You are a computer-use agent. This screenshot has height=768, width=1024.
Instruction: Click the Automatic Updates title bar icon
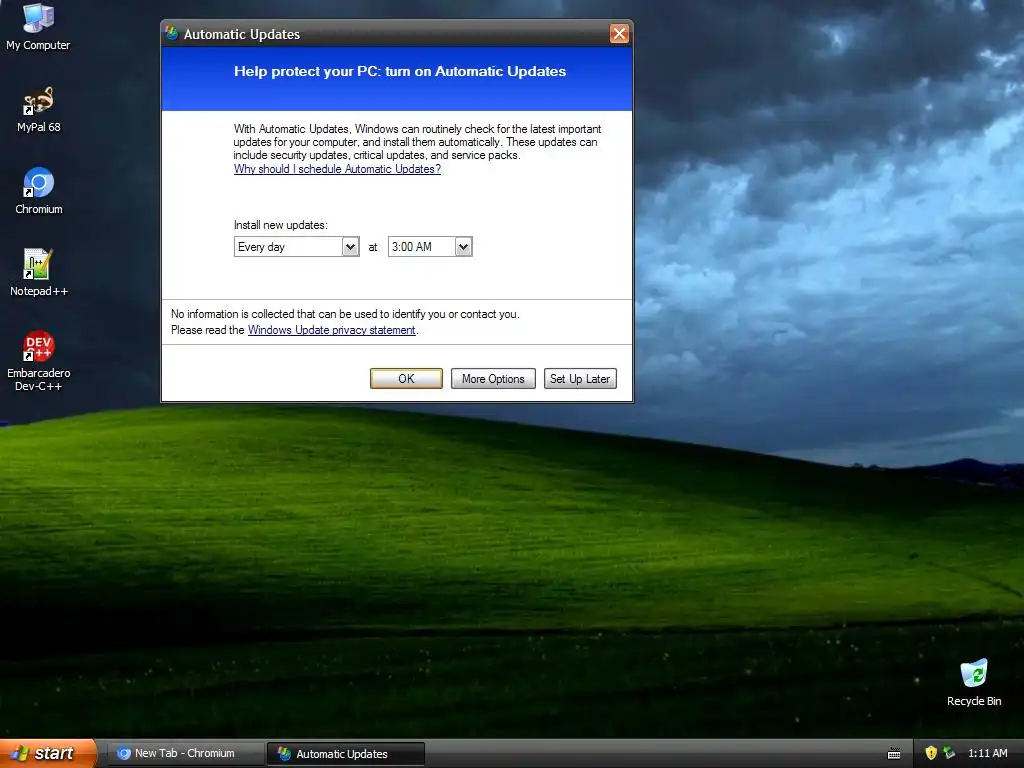click(x=172, y=33)
